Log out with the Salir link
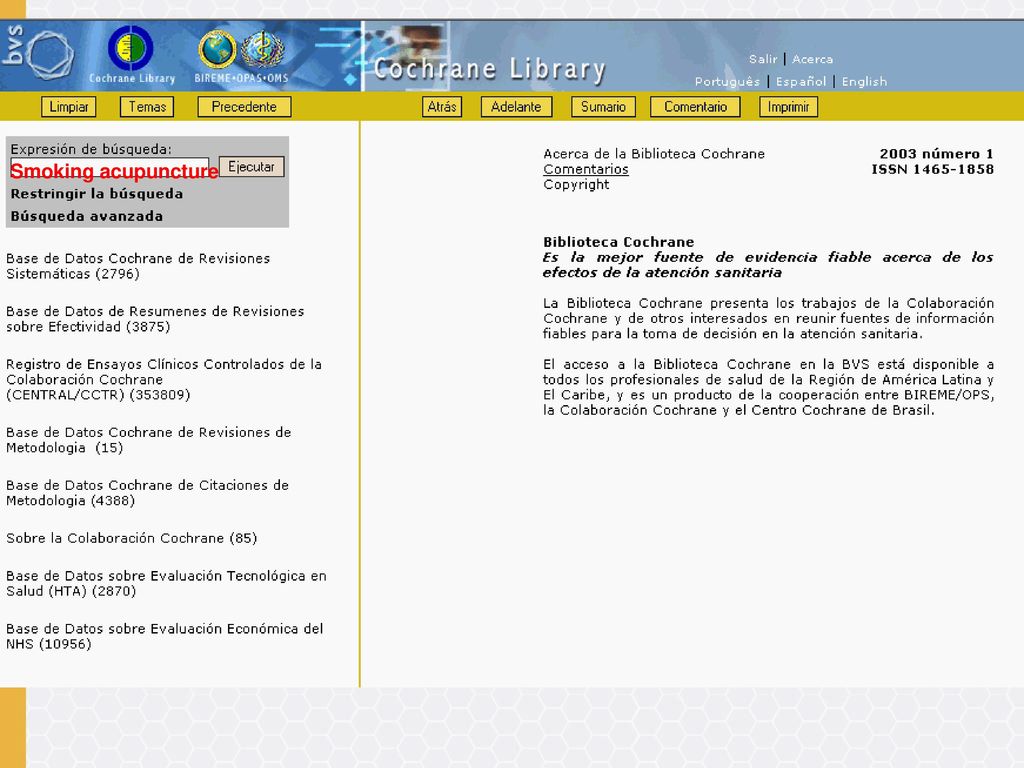Viewport: 1024px width, 768px height. coord(763,59)
